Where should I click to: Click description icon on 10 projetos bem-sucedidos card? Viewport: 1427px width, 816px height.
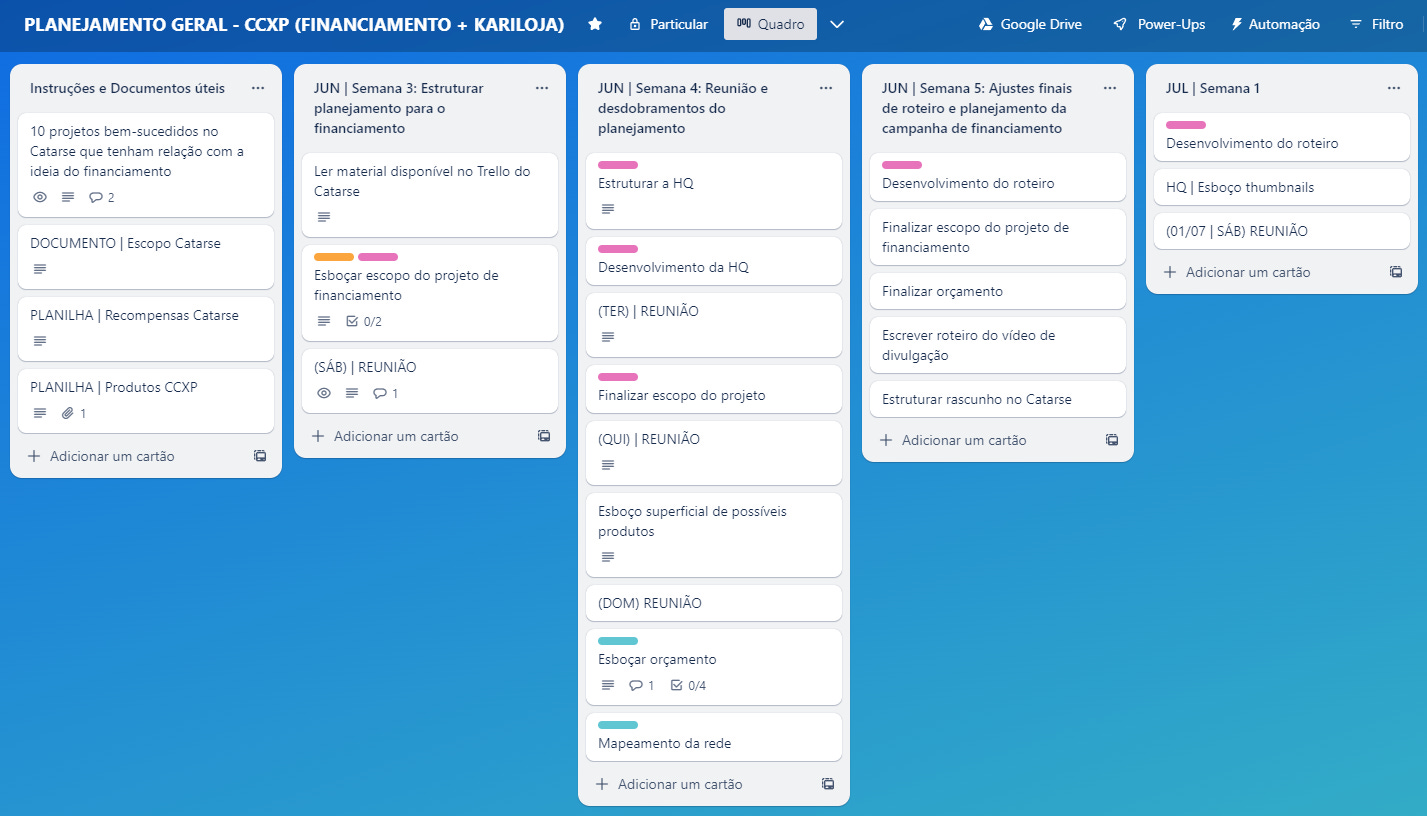tap(68, 197)
